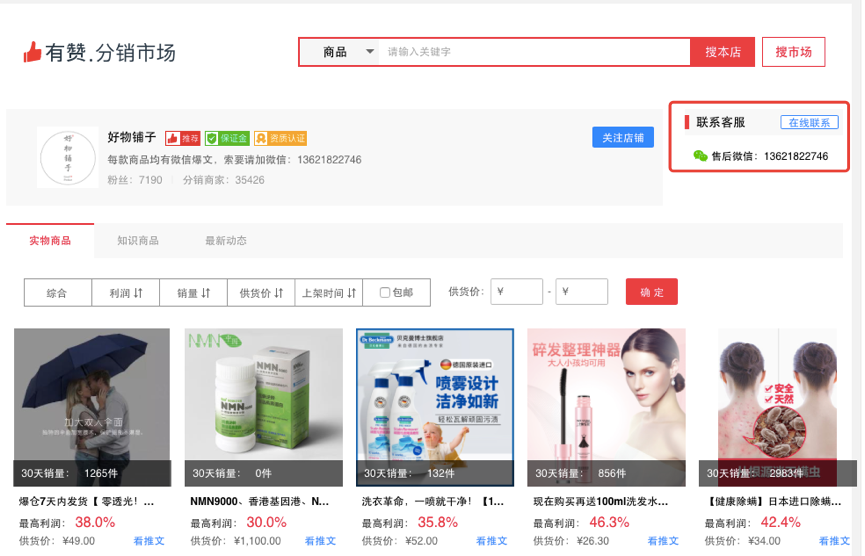Viewport: 865px width, 556px height.
Task: Click the 资质认证 orange badge
Action: point(280,138)
